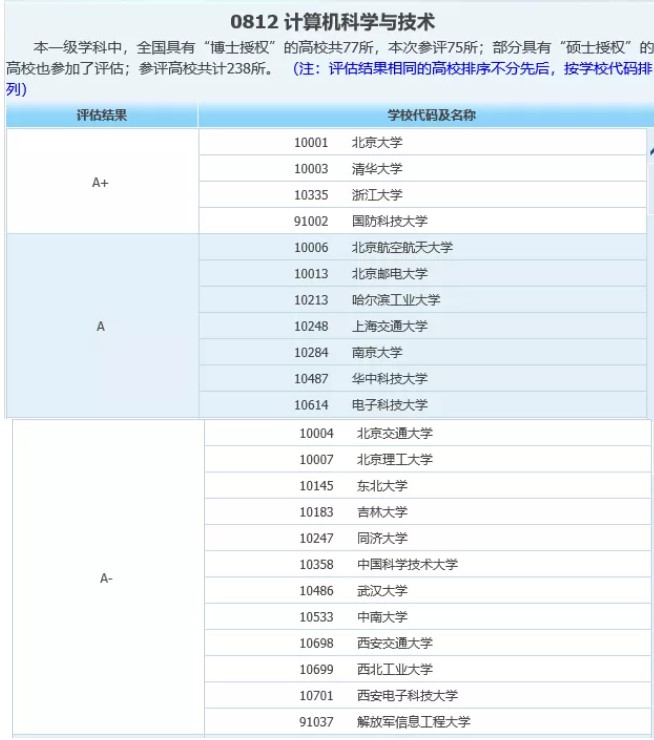Select 中国科学技术大学 in the list
654x740 pixels.
[x=407, y=565]
